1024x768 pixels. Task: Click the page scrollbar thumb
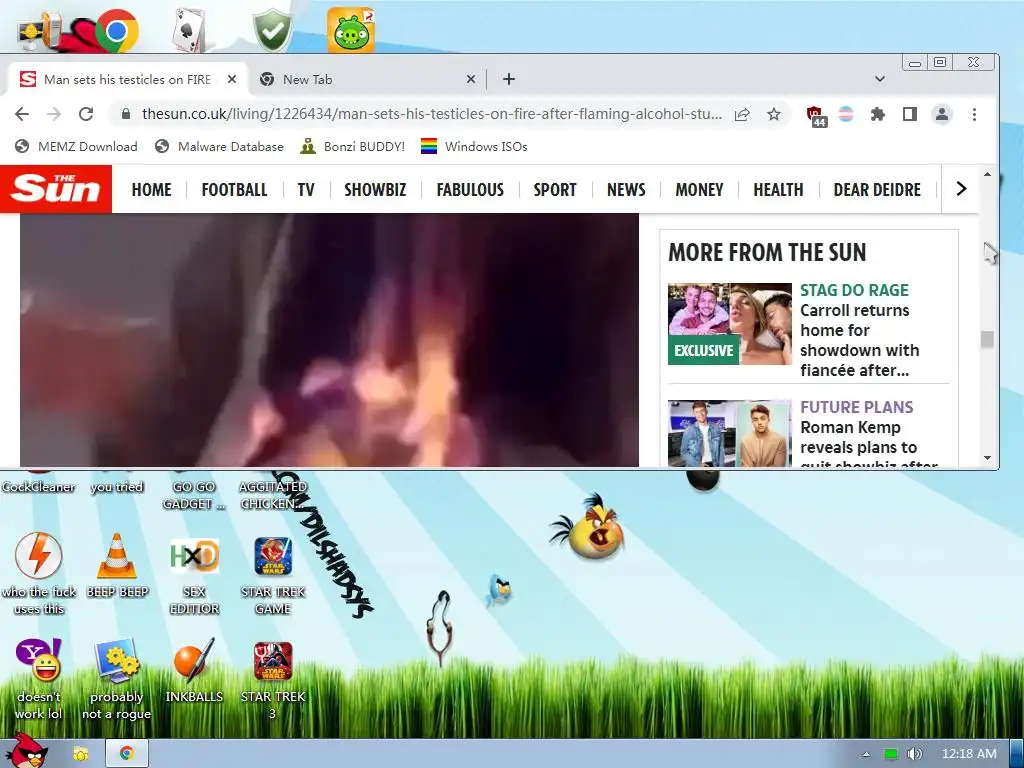click(987, 340)
